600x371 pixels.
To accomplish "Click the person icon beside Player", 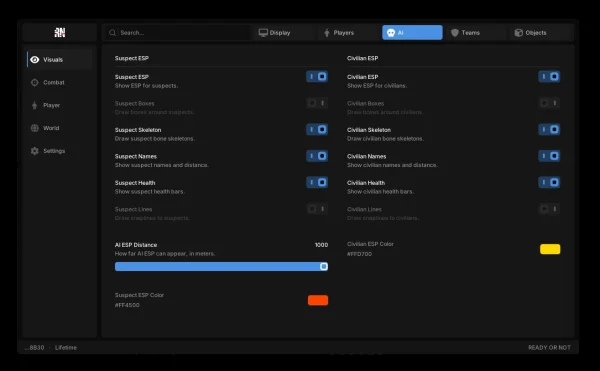I will click(x=34, y=106).
